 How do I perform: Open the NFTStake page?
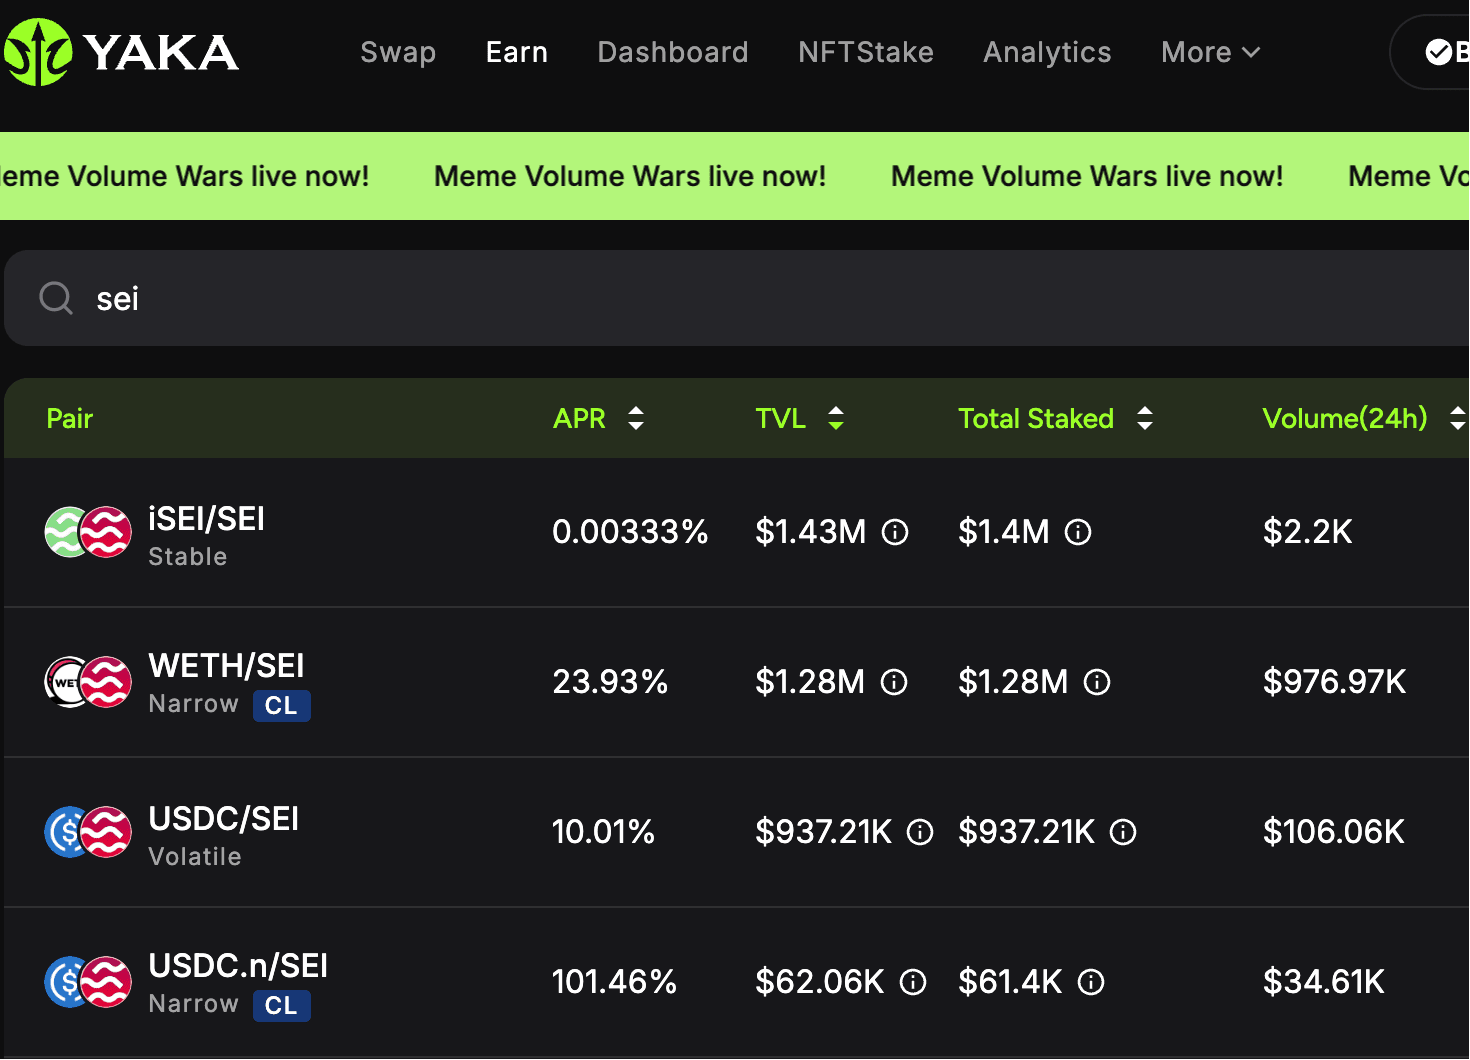coord(866,52)
